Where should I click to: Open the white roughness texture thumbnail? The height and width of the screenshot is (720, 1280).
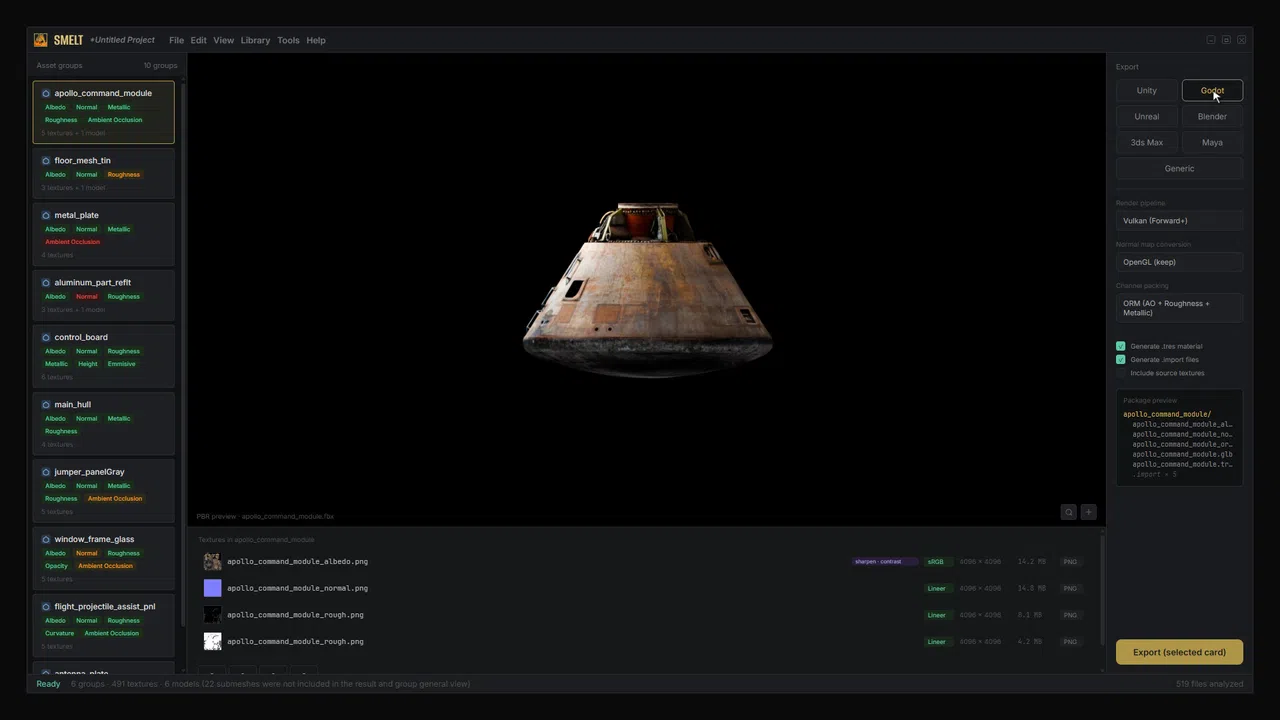coord(212,641)
